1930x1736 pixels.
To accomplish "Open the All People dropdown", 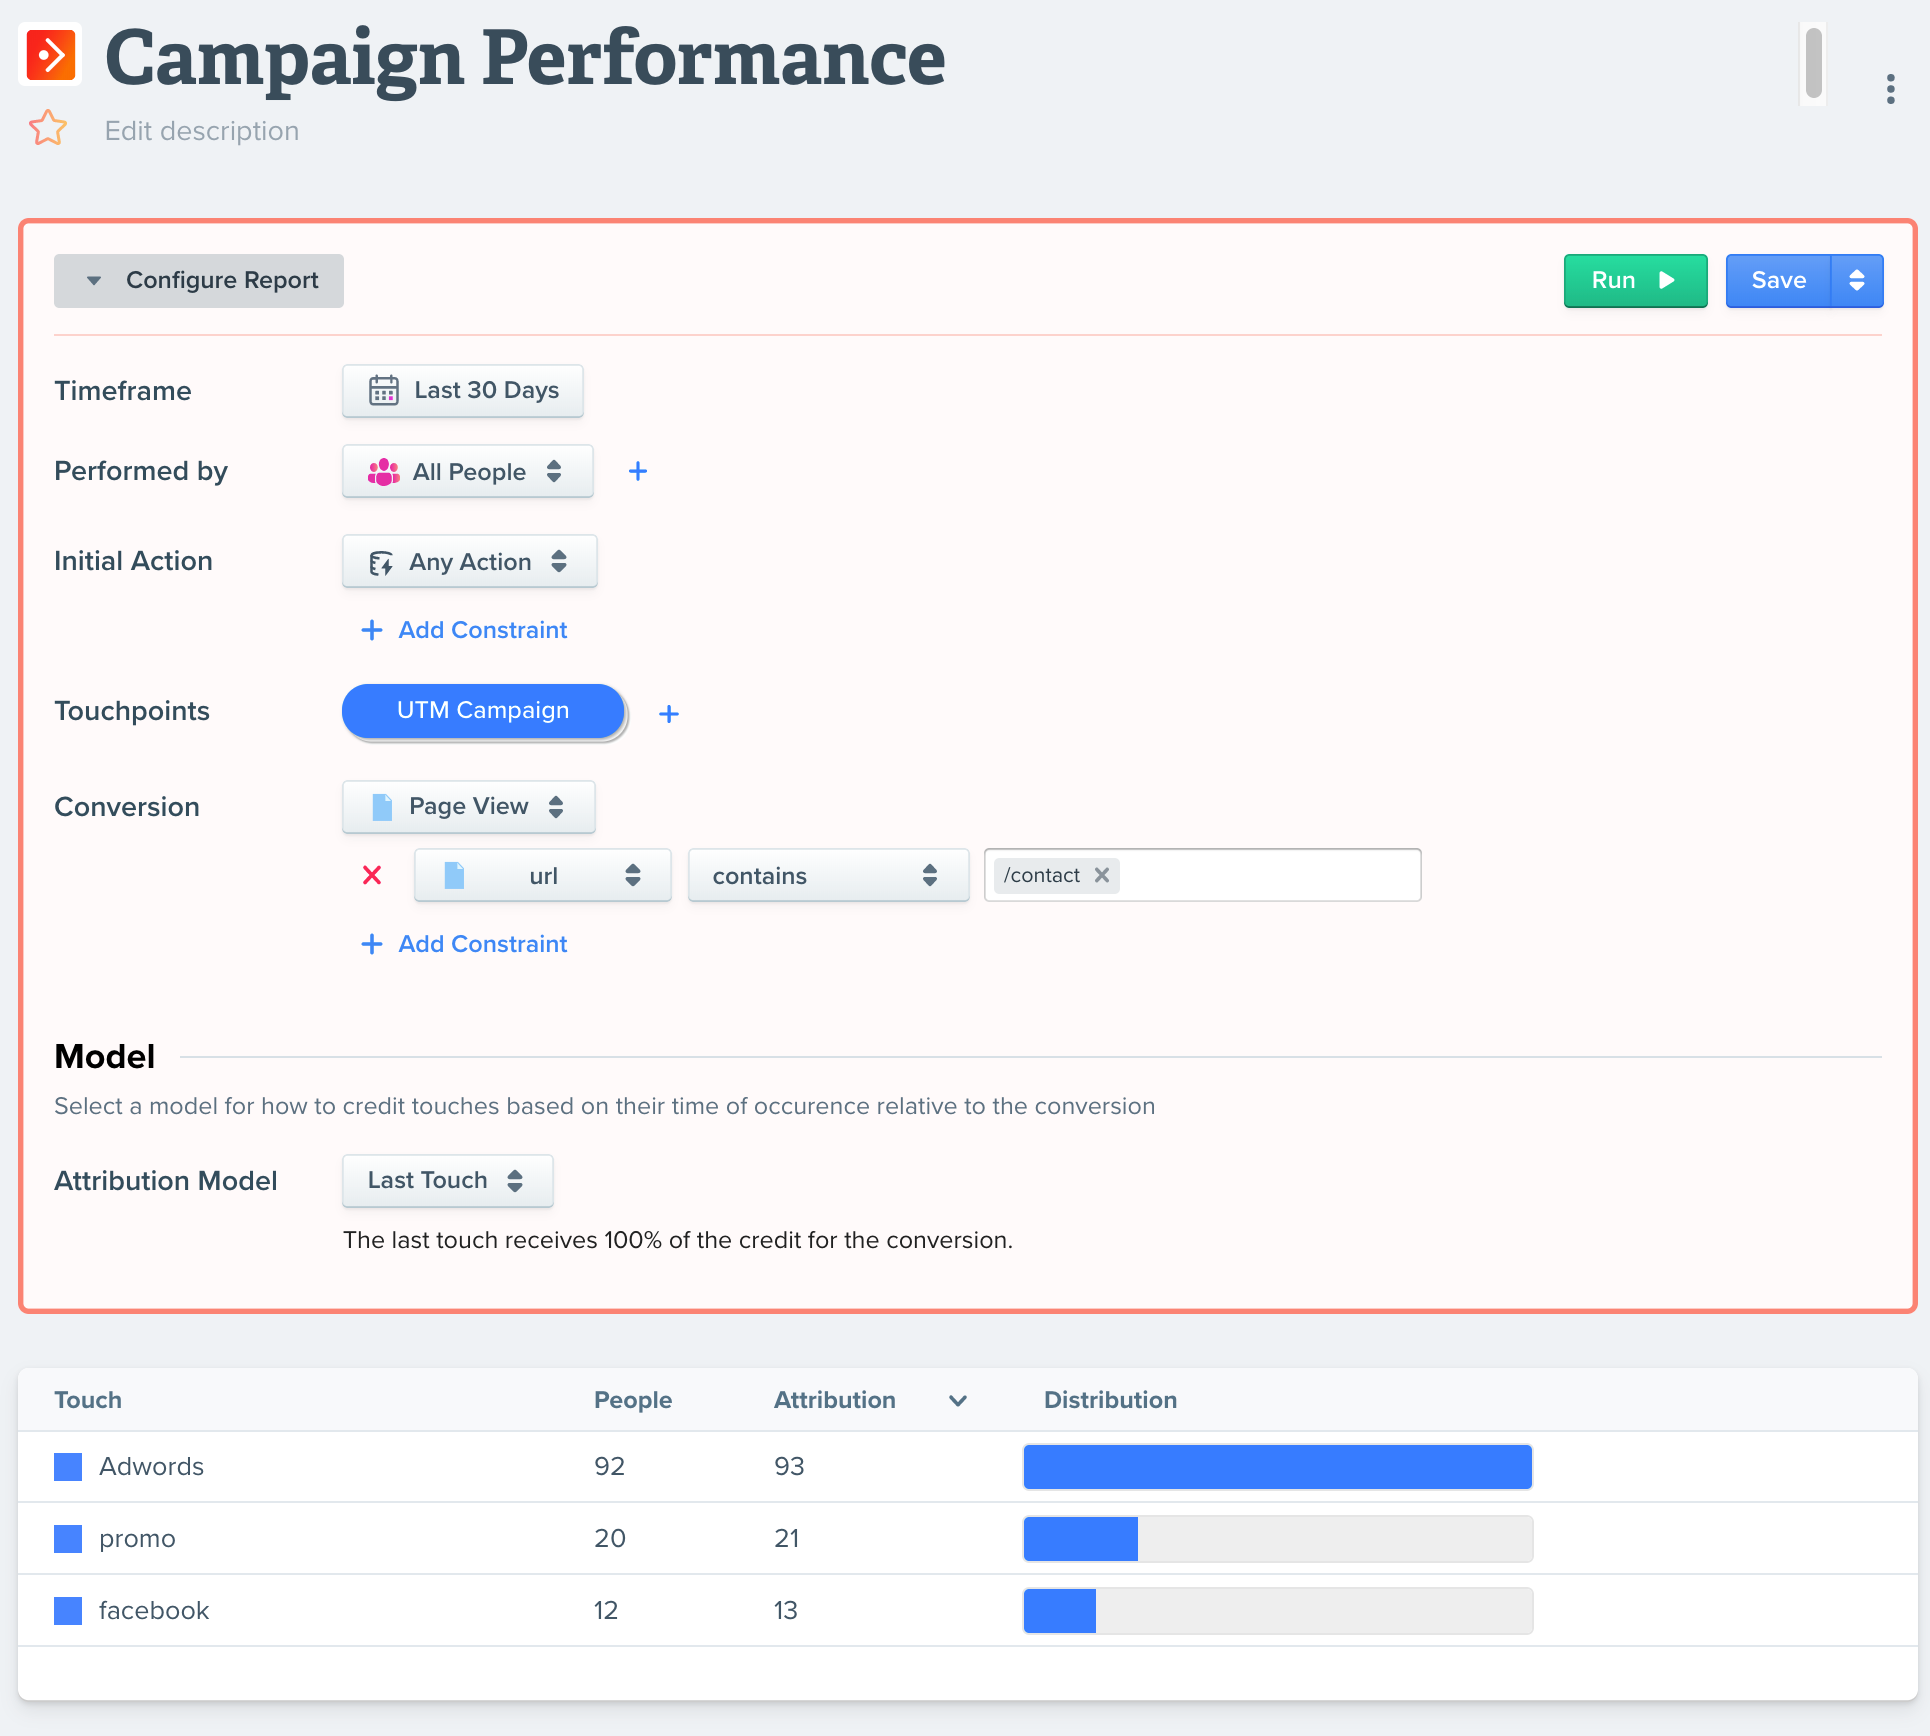I will 468,471.
